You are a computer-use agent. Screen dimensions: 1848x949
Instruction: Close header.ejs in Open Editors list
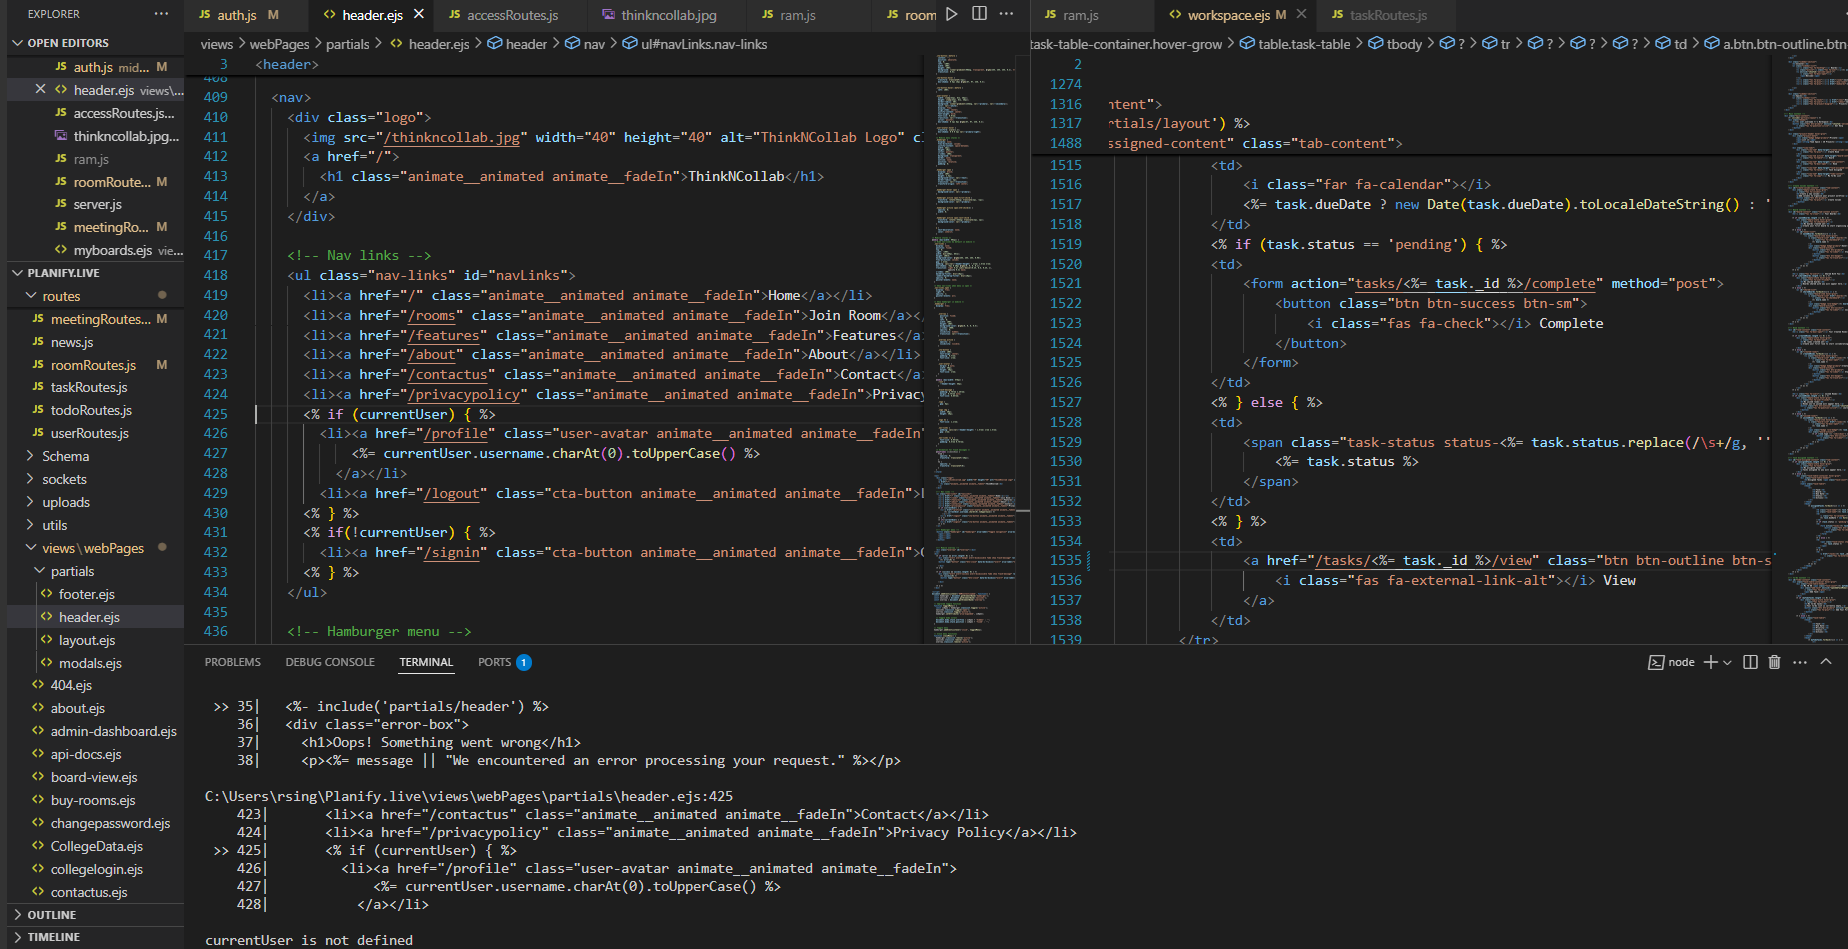coord(40,89)
